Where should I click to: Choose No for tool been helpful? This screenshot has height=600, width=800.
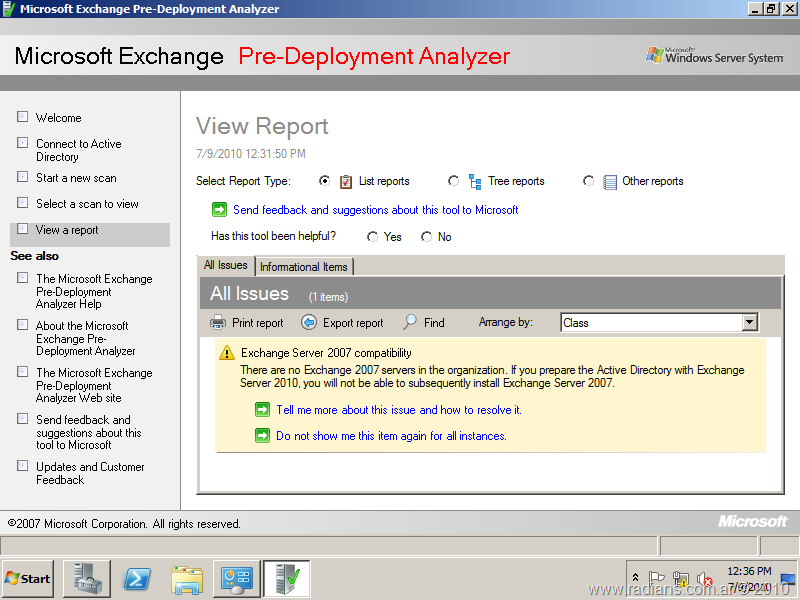point(427,237)
